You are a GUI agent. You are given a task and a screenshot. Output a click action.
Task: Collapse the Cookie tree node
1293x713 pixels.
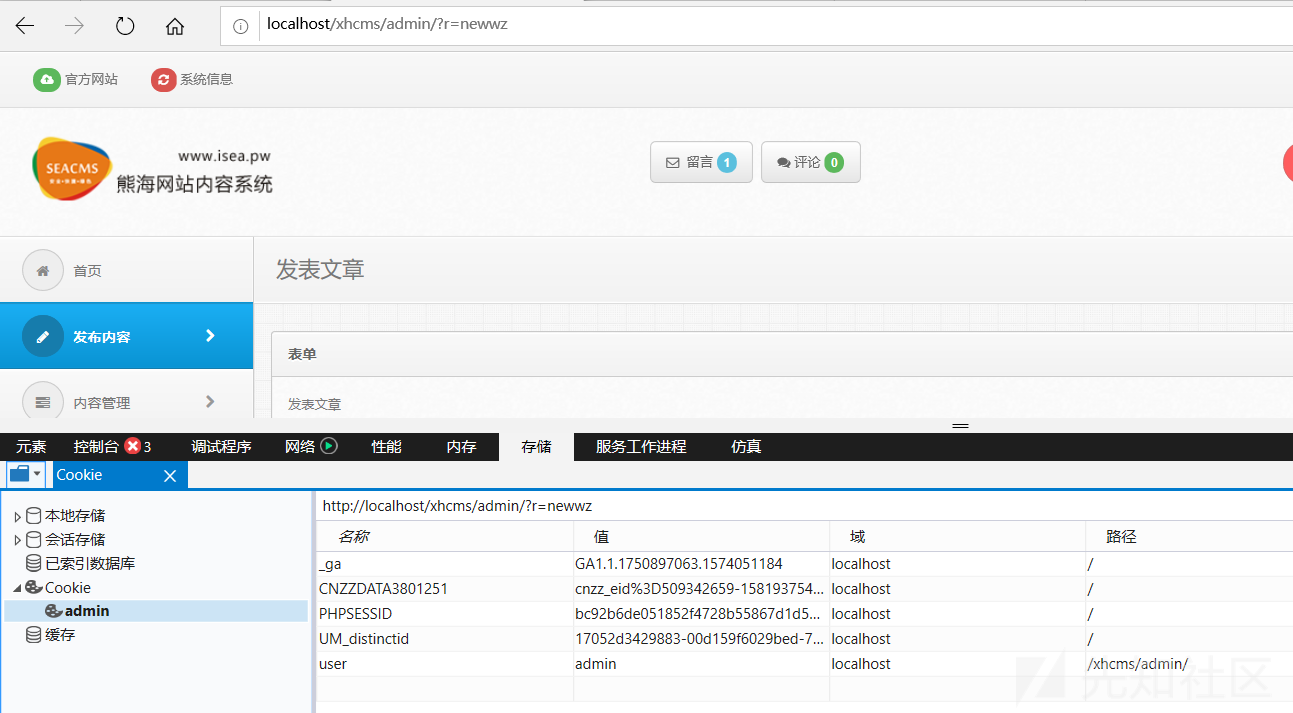click(x=17, y=588)
